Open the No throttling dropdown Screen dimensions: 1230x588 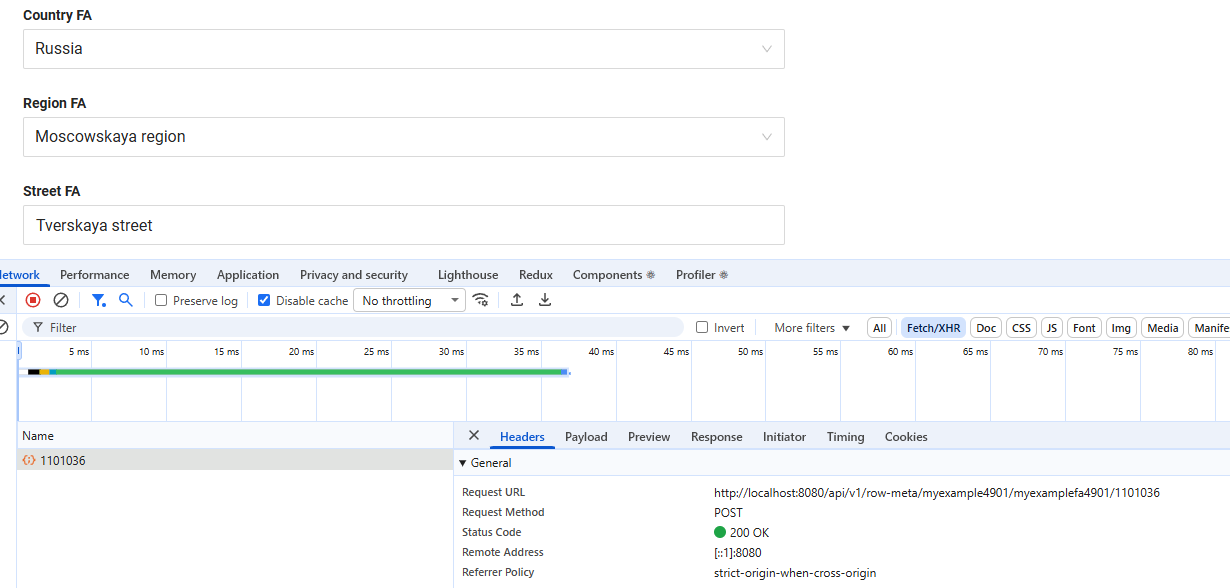coord(409,301)
